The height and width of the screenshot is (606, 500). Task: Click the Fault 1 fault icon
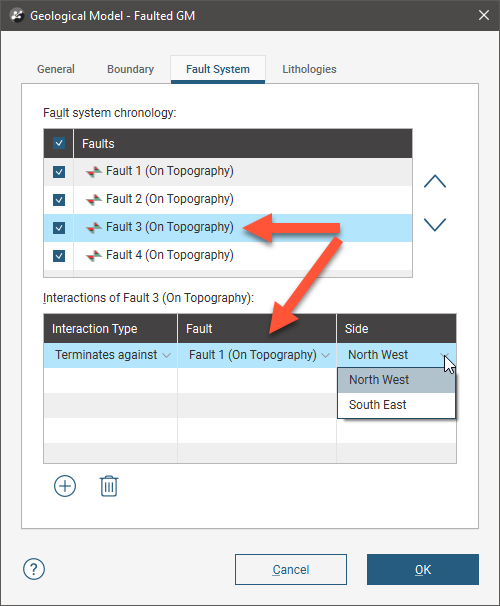pos(94,171)
